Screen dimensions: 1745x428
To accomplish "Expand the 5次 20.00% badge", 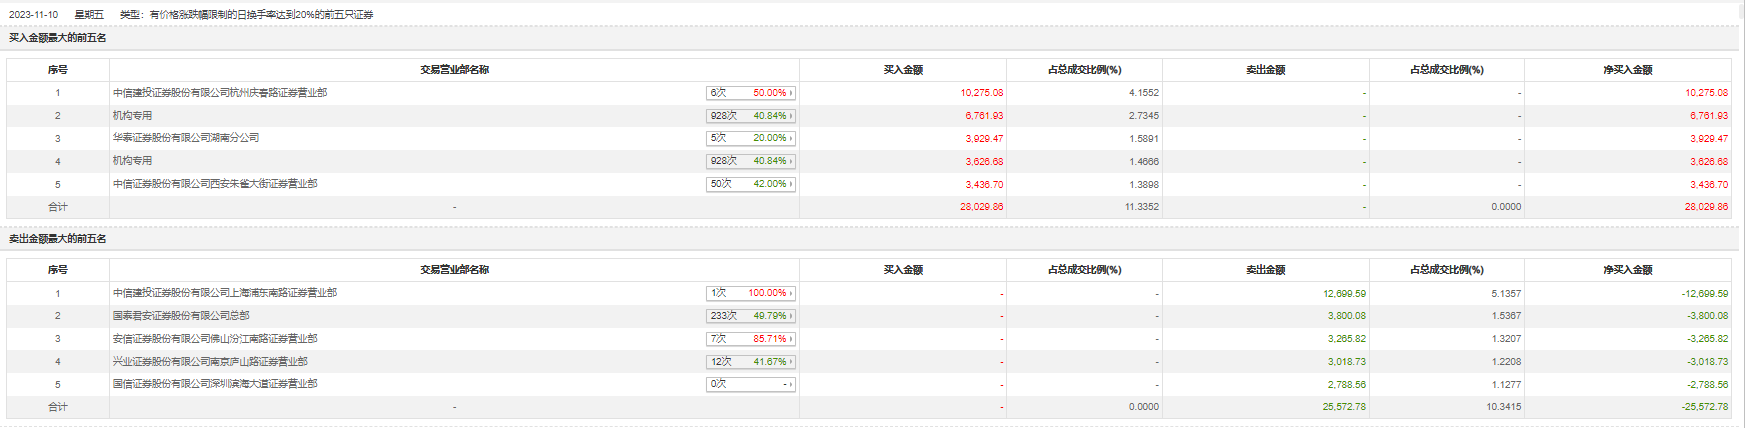I will click(x=750, y=138).
